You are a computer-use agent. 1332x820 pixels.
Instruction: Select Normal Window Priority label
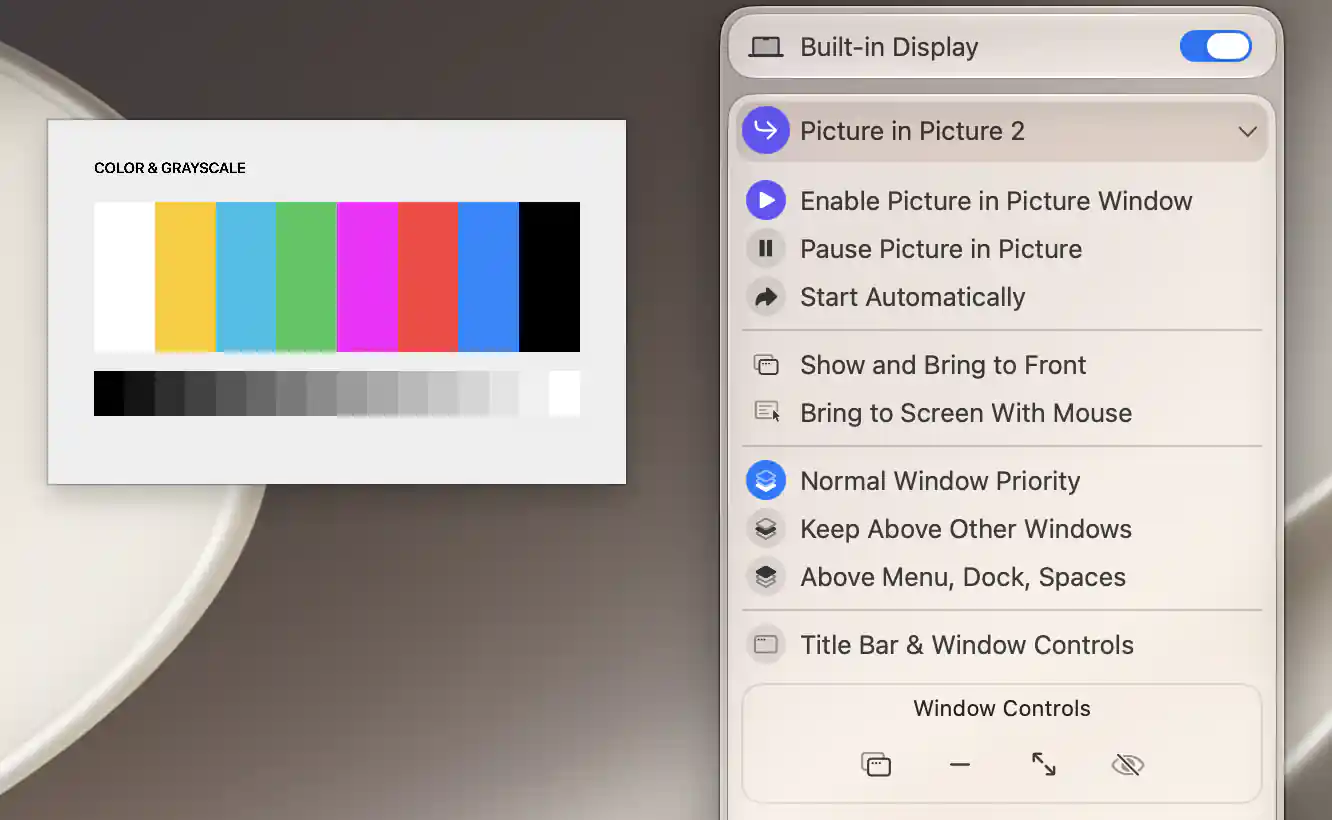tap(940, 481)
